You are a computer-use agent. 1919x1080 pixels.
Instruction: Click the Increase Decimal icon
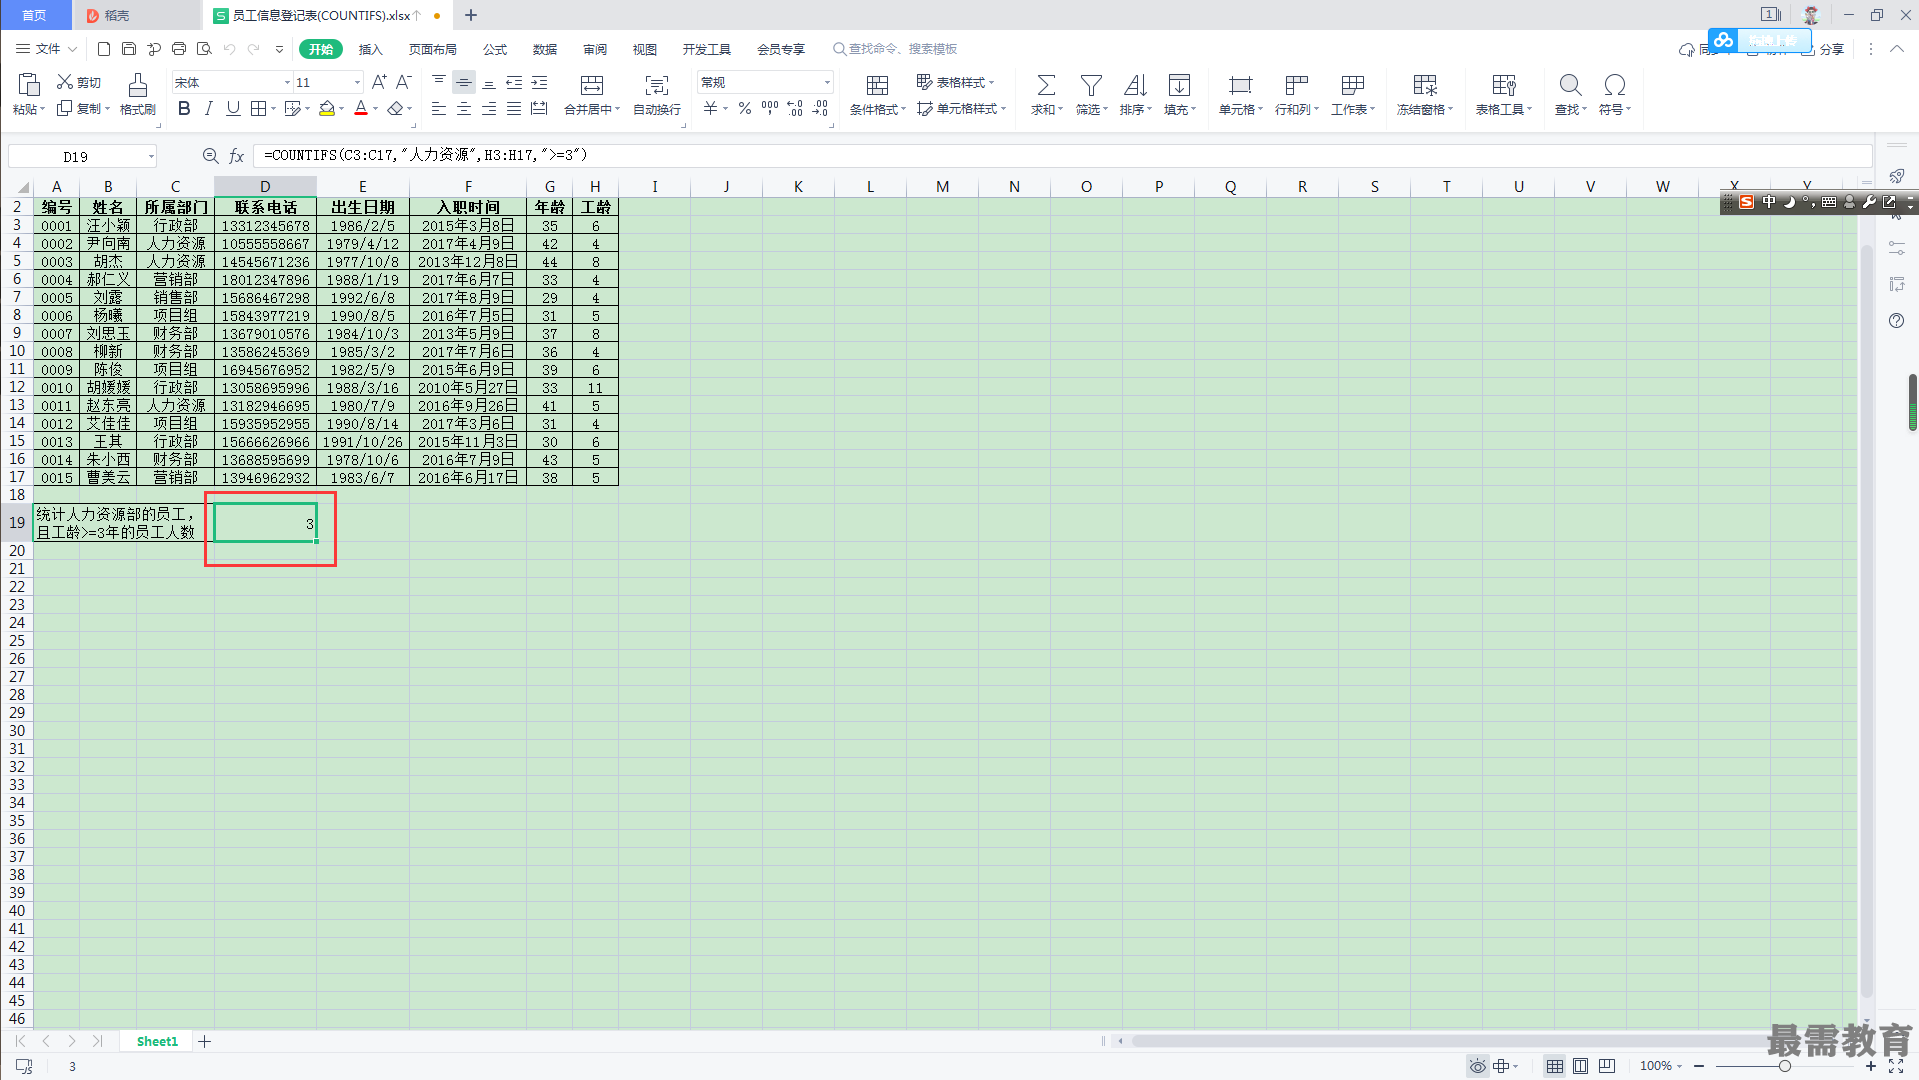coord(795,108)
